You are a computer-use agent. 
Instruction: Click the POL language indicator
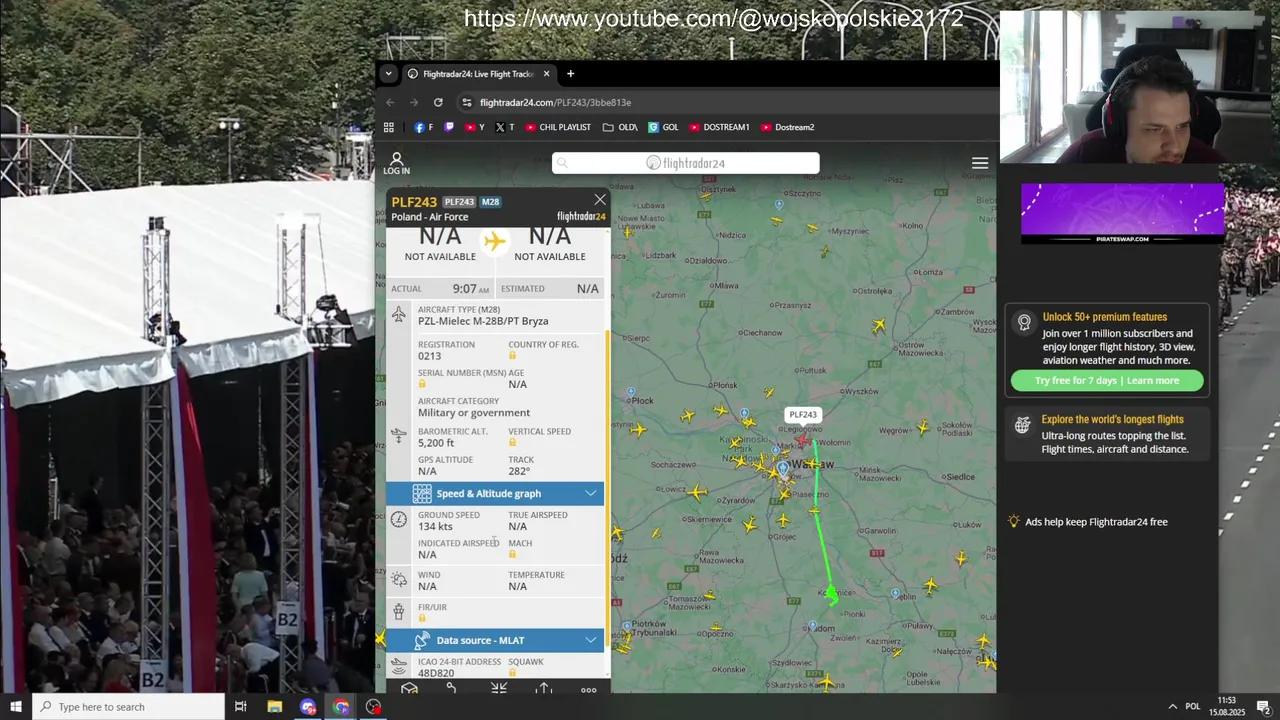pyautogui.click(x=1192, y=707)
